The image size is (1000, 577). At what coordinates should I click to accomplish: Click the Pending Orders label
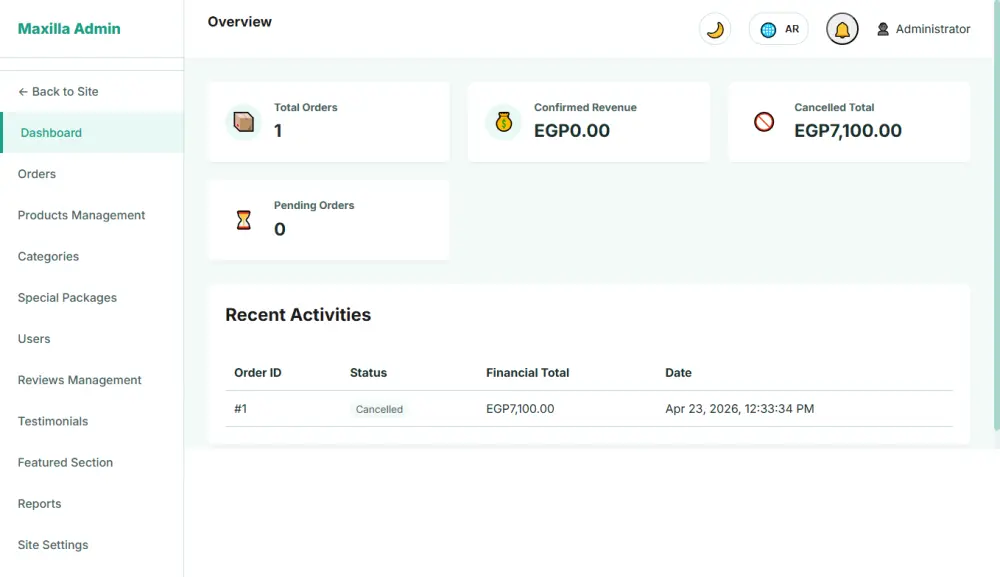pos(314,205)
